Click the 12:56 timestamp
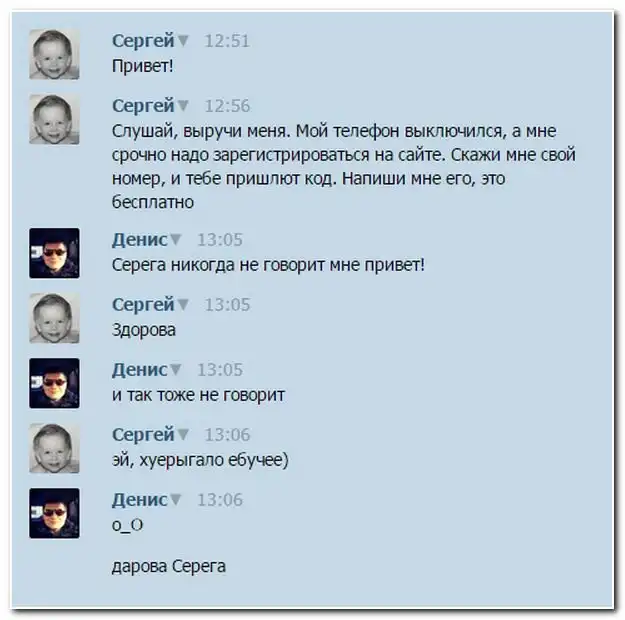 (227, 106)
